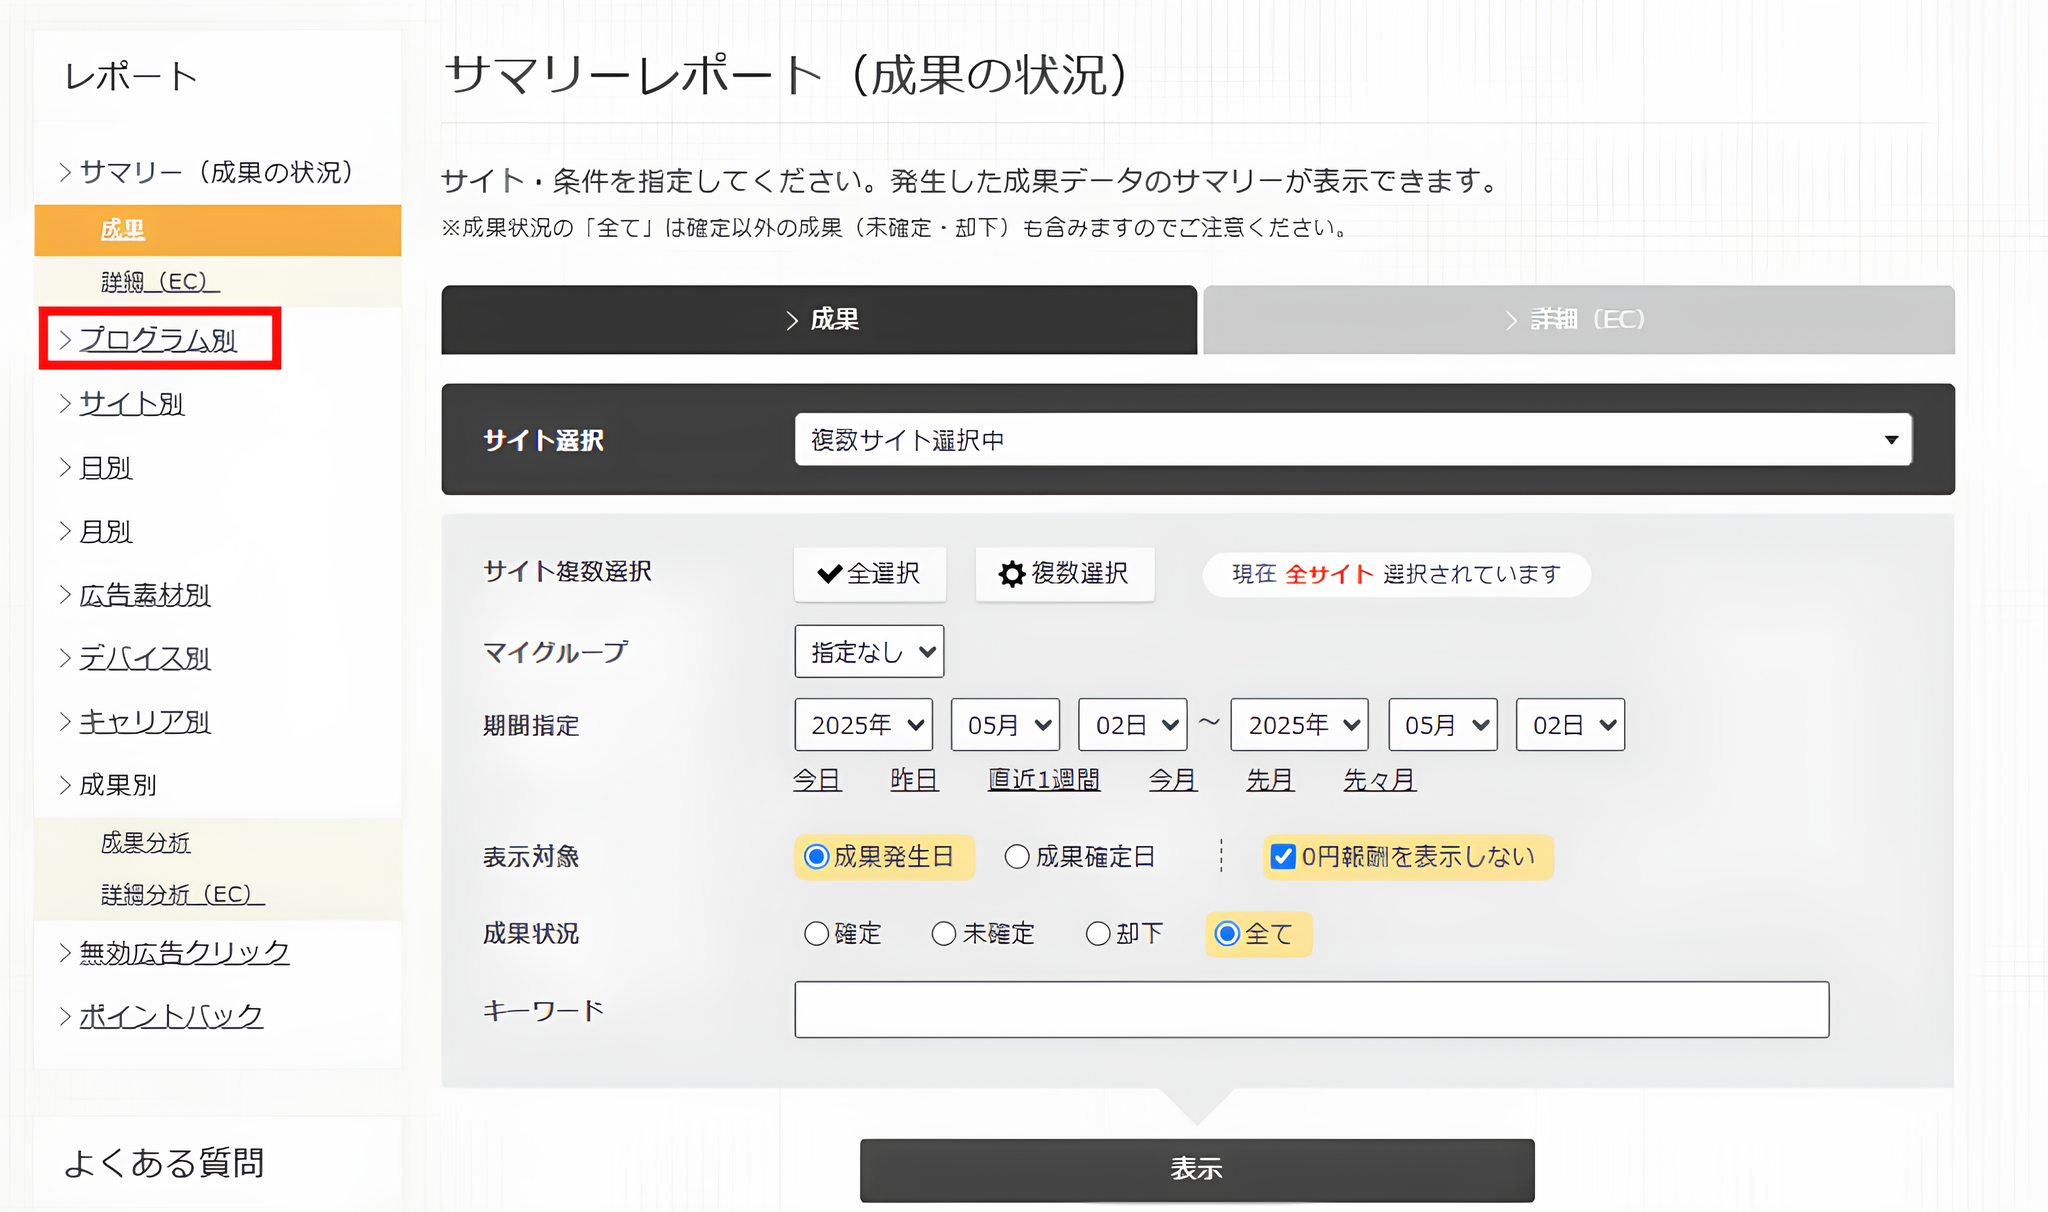The height and width of the screenshot is (1212, 2048).
Task: Select the 成果 tab
Action: click(x=818, y=320)
